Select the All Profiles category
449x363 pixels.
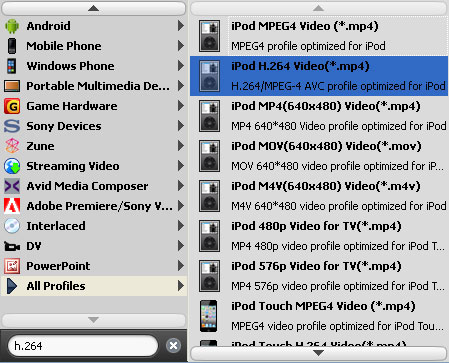click(94, 286)
